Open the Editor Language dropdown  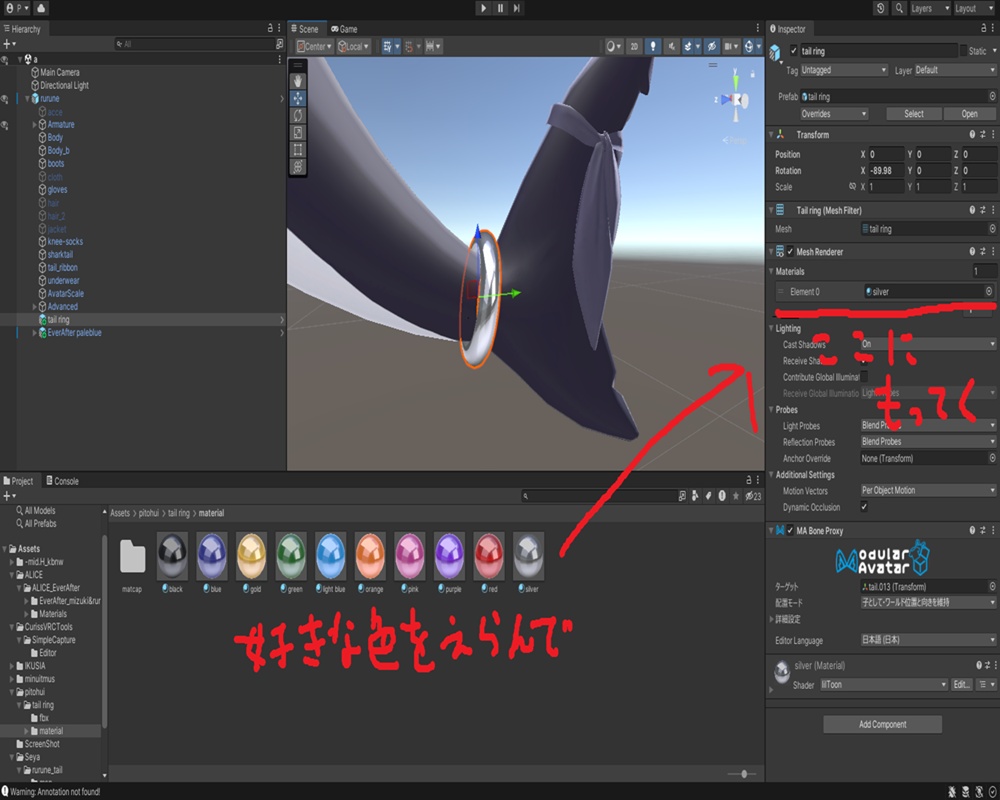coord(928,640)
